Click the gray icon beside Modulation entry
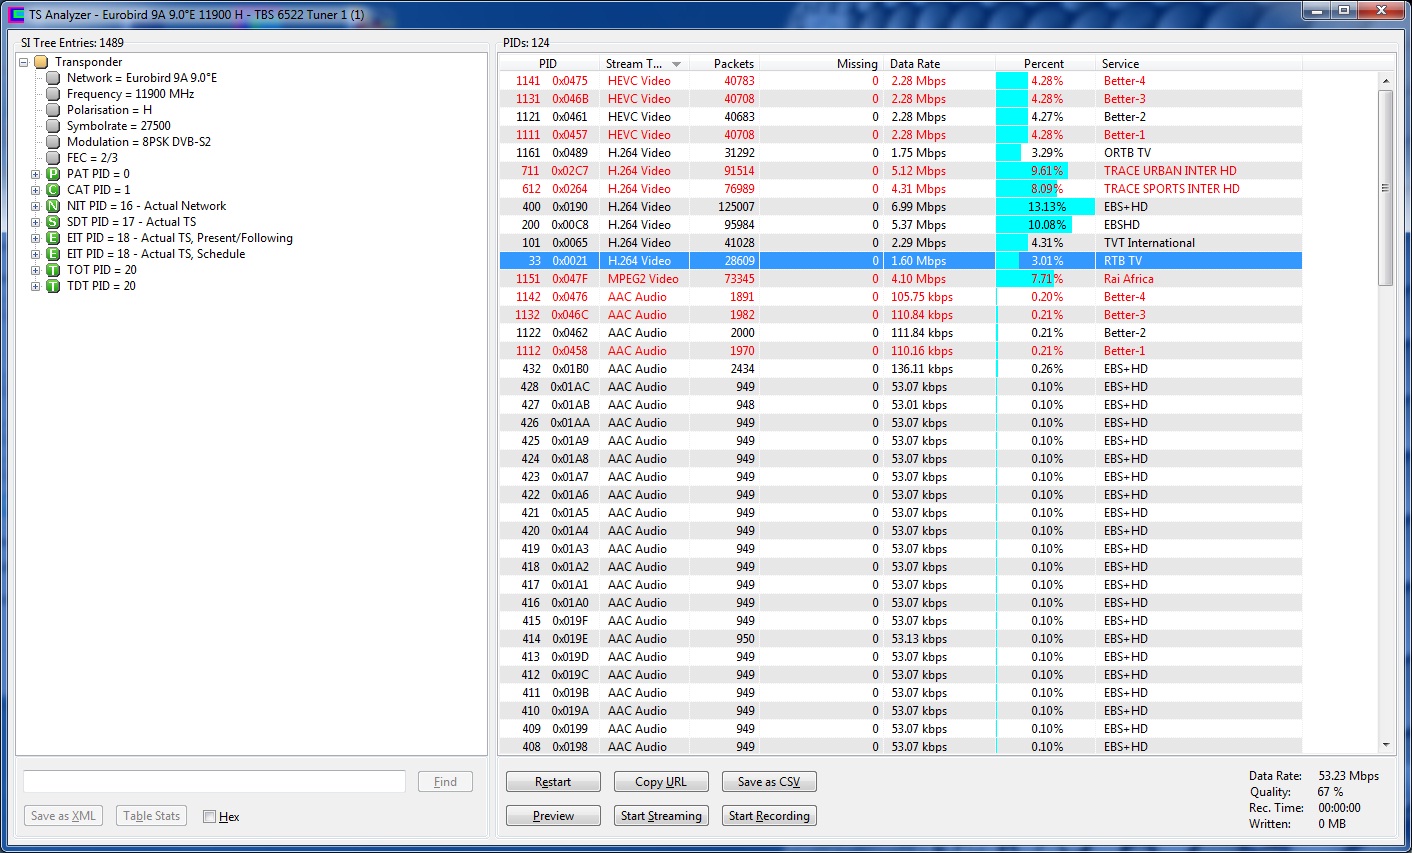The image size is (1412, 853). 53,142
